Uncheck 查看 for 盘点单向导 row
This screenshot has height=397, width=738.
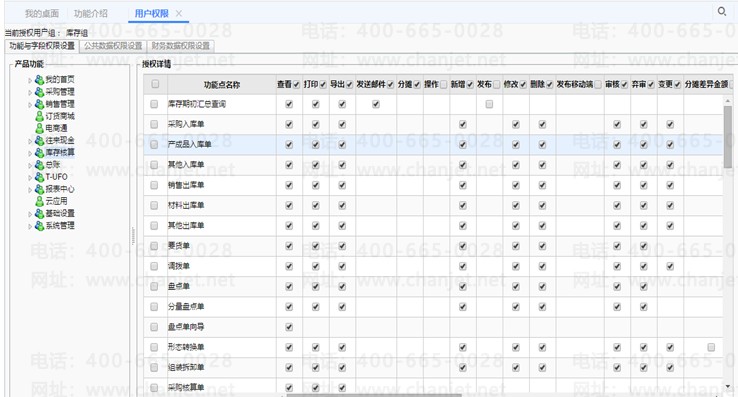(289, 327)
